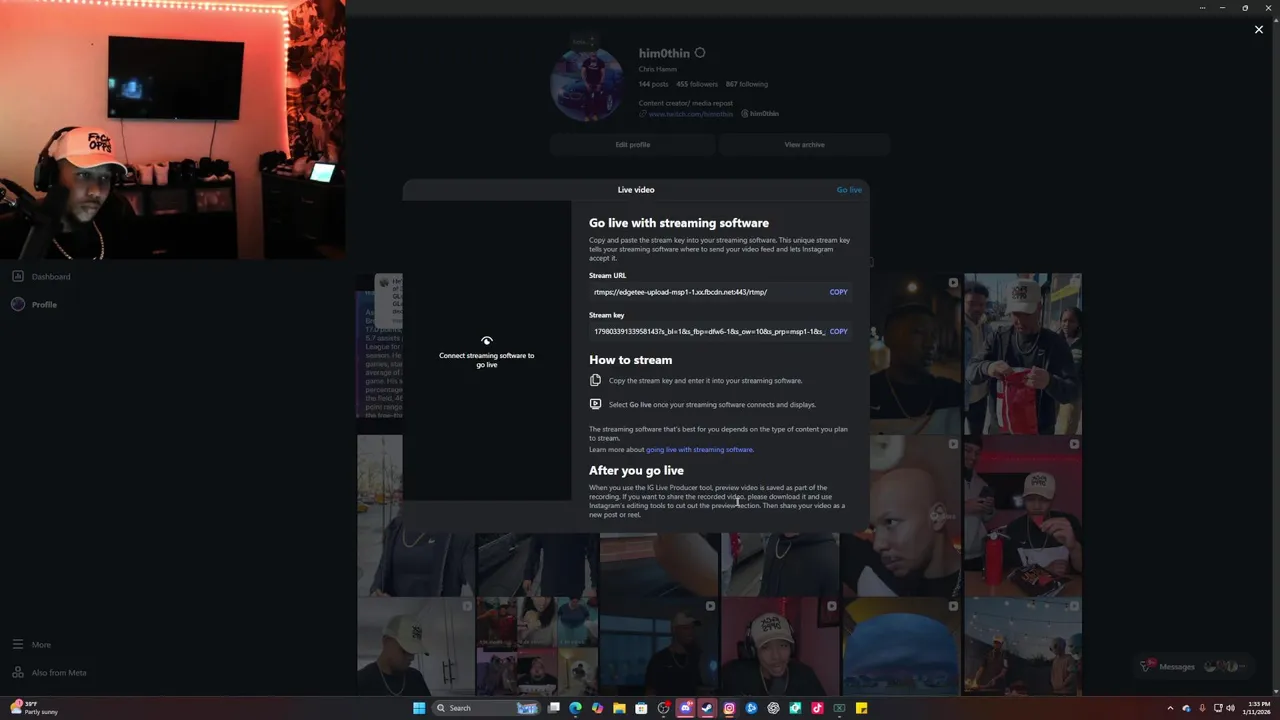1280x720 pixels.
Task: Open Task View from the taskbar
Action: 553,708
